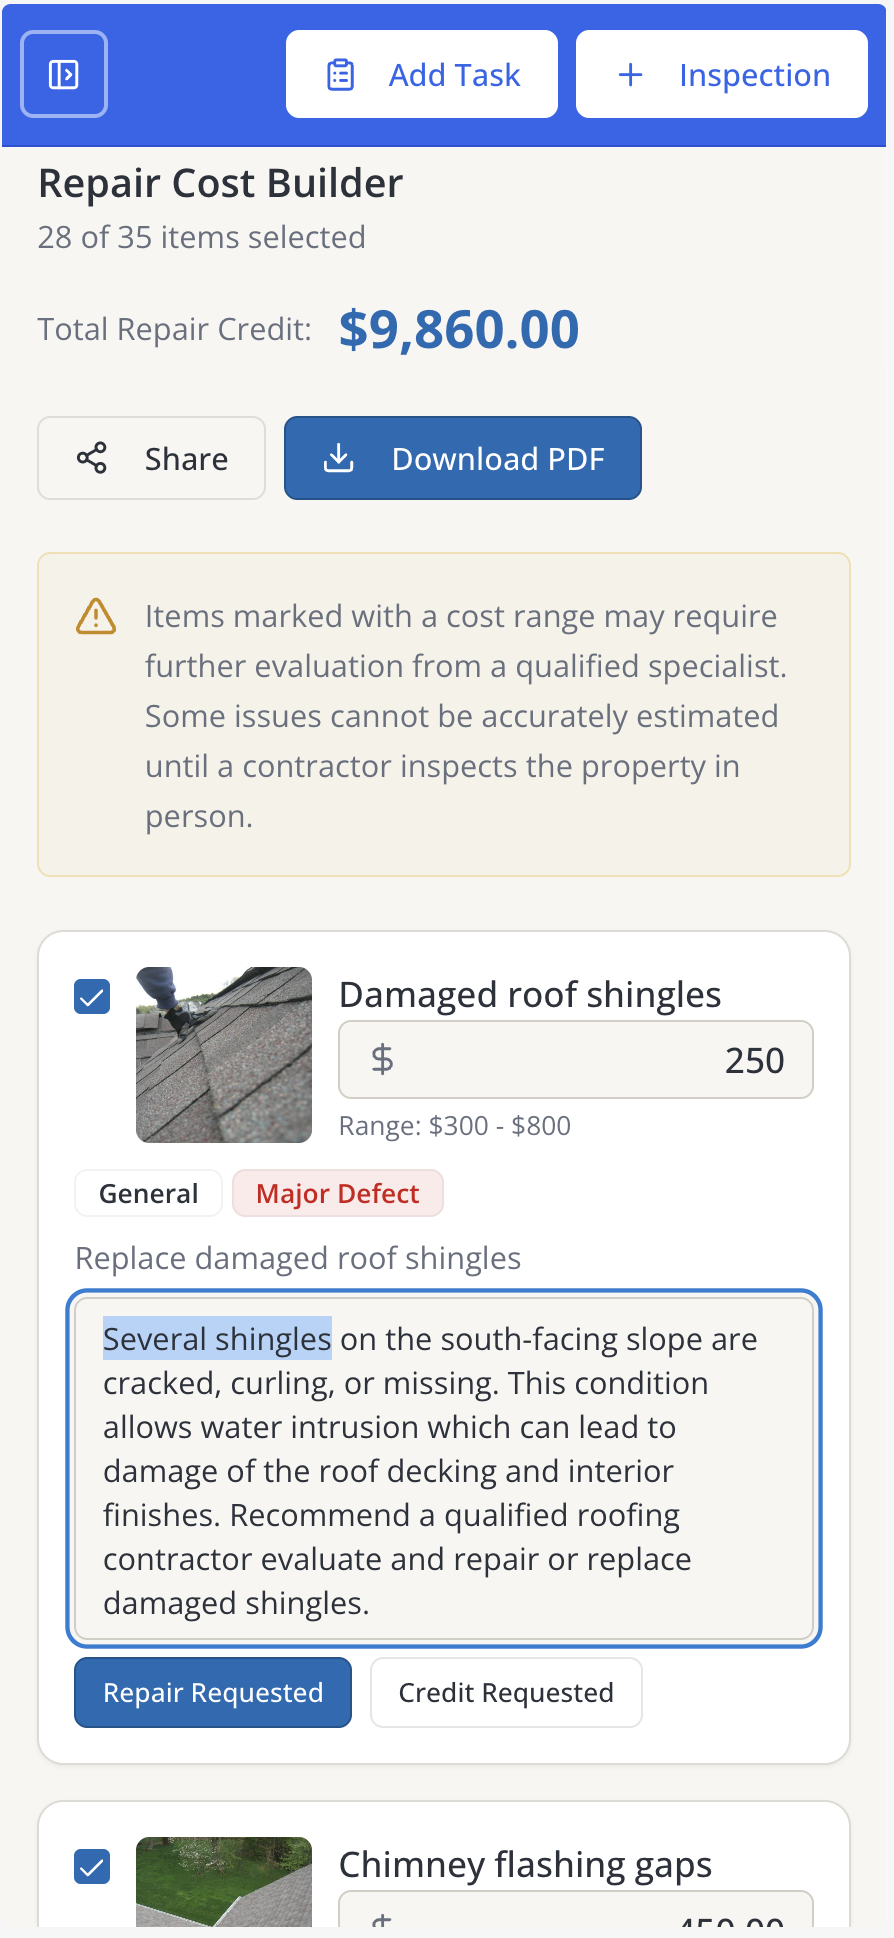This screenshot has width=894, height=1938.
Task: Click the dollar sign in the chimney cost field
Action: (x=383, y=1920)
